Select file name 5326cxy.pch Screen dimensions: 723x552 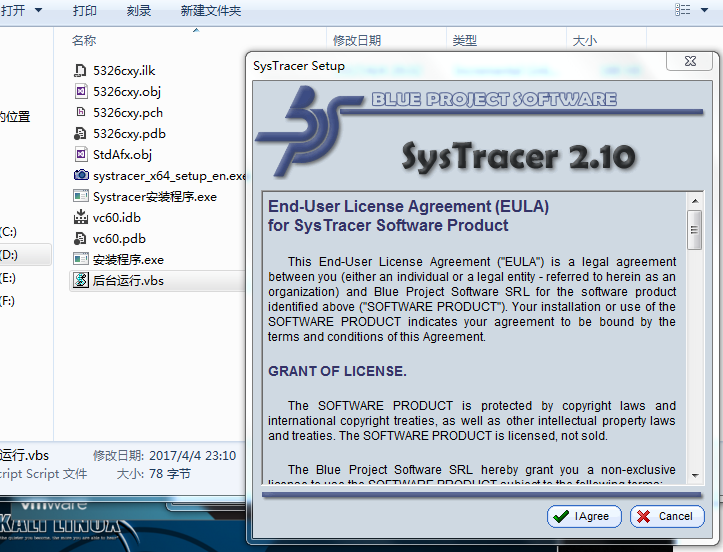(x=128, y=113)
